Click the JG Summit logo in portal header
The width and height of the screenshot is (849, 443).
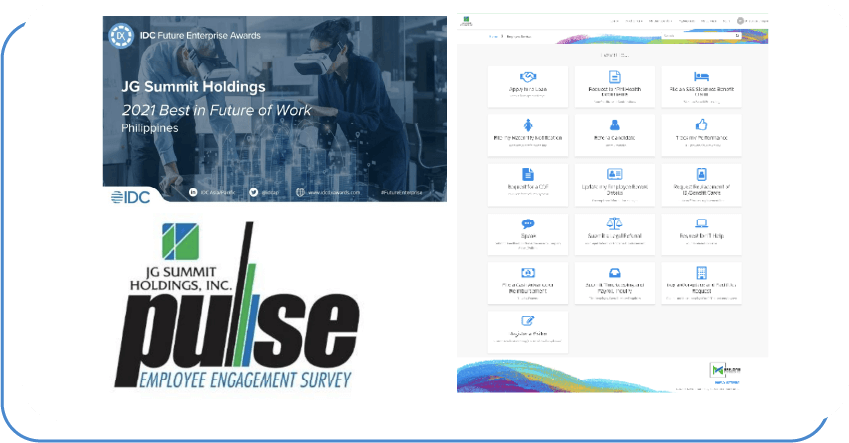(x=466, y=21)
